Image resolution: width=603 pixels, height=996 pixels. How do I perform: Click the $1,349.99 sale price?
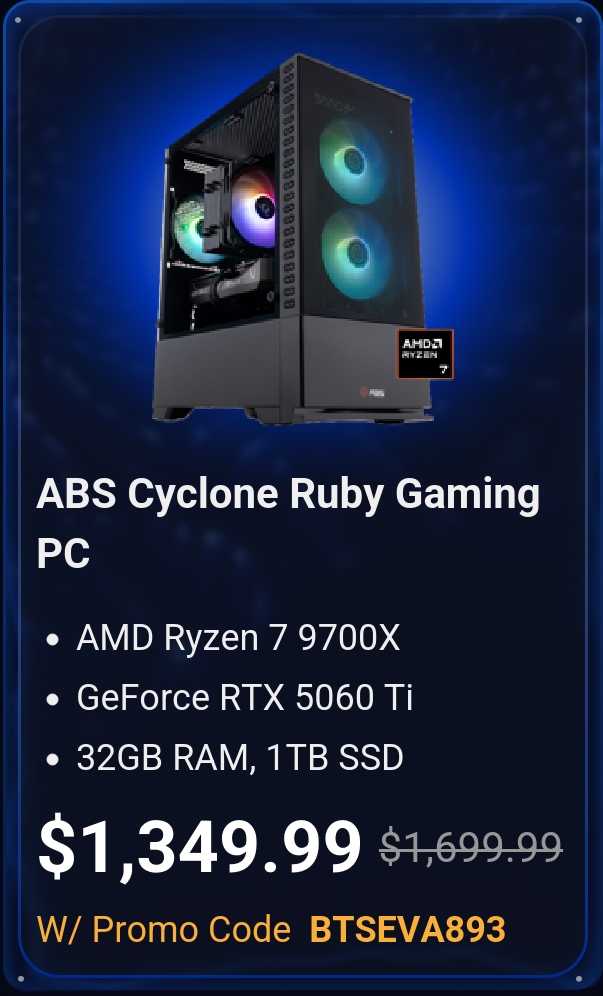(x=200, y=847)
